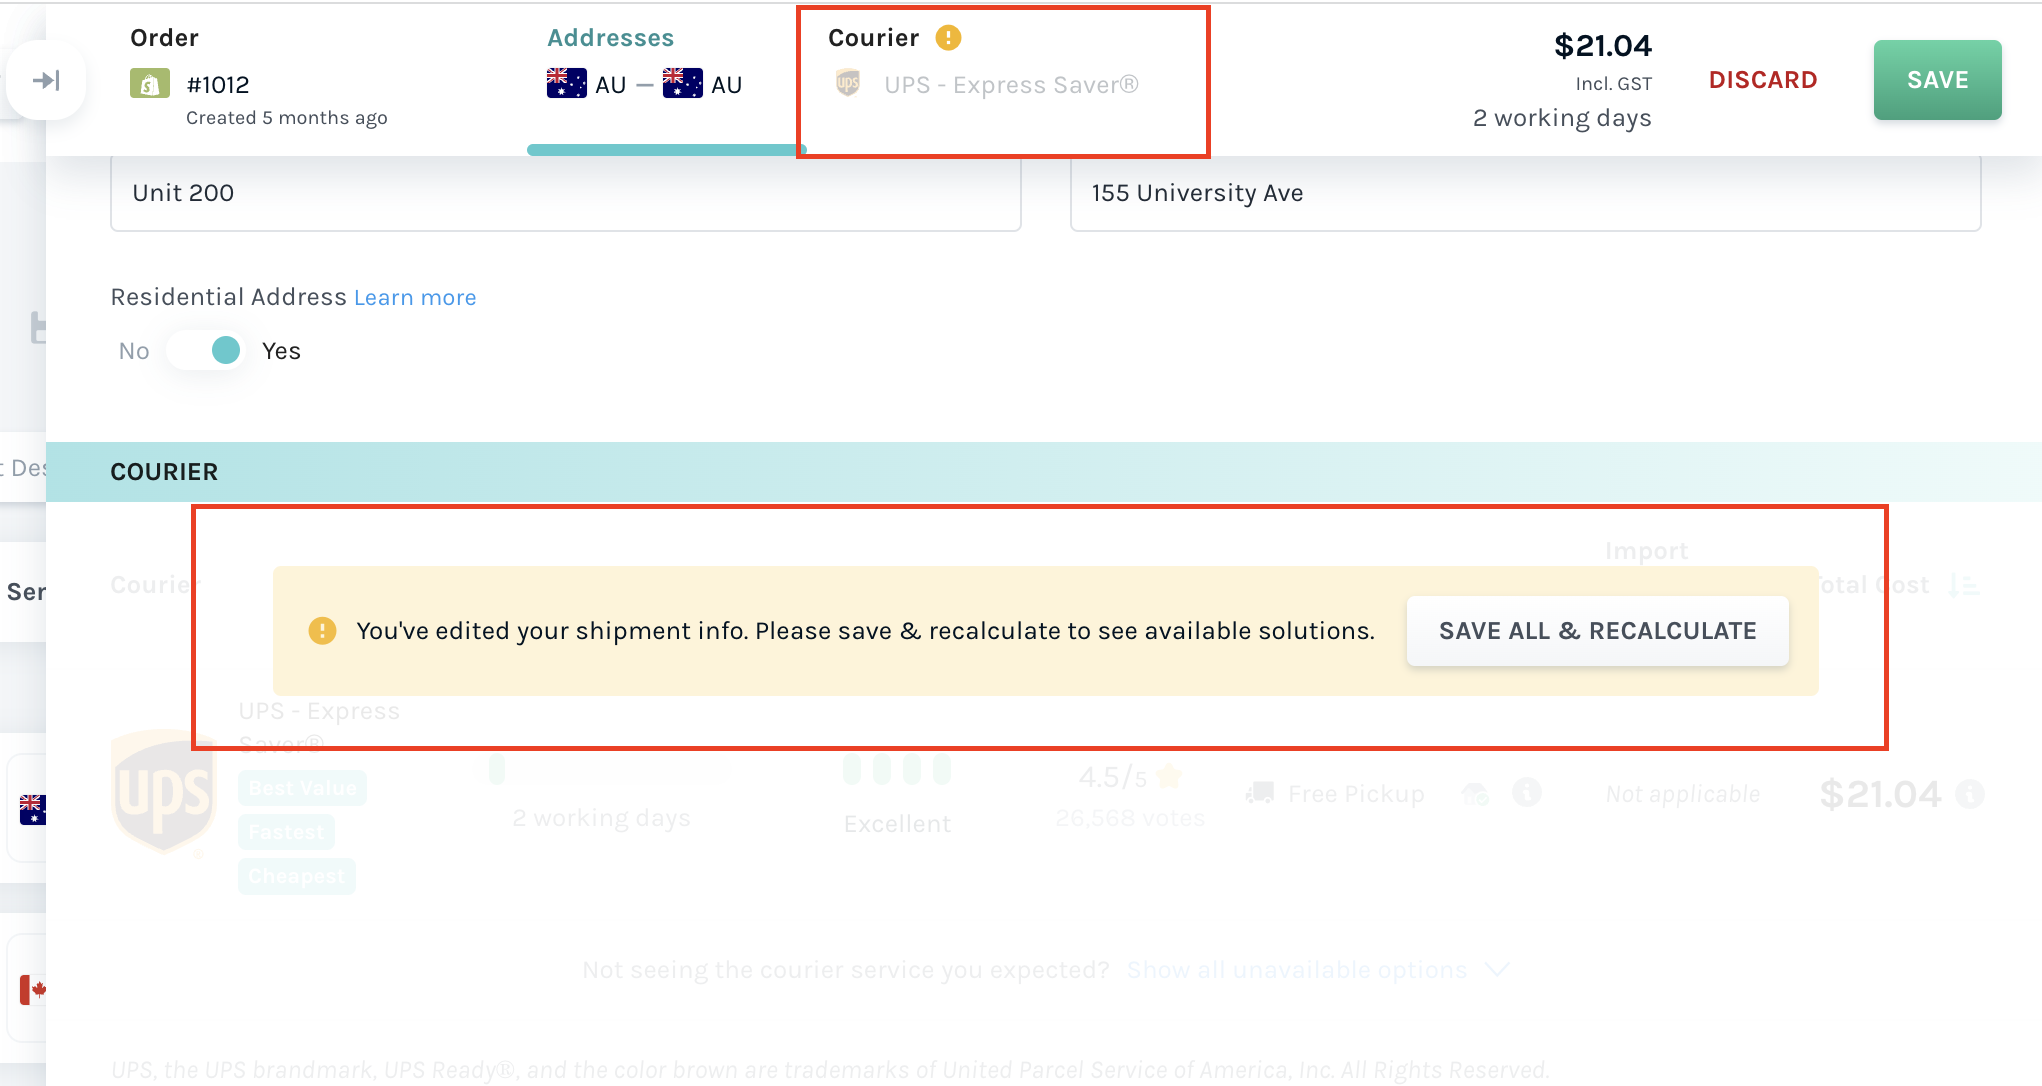Click the warning icon in the yellow alert banner
Viewport: 2042px width, 1086px height.
click(321, 630)
